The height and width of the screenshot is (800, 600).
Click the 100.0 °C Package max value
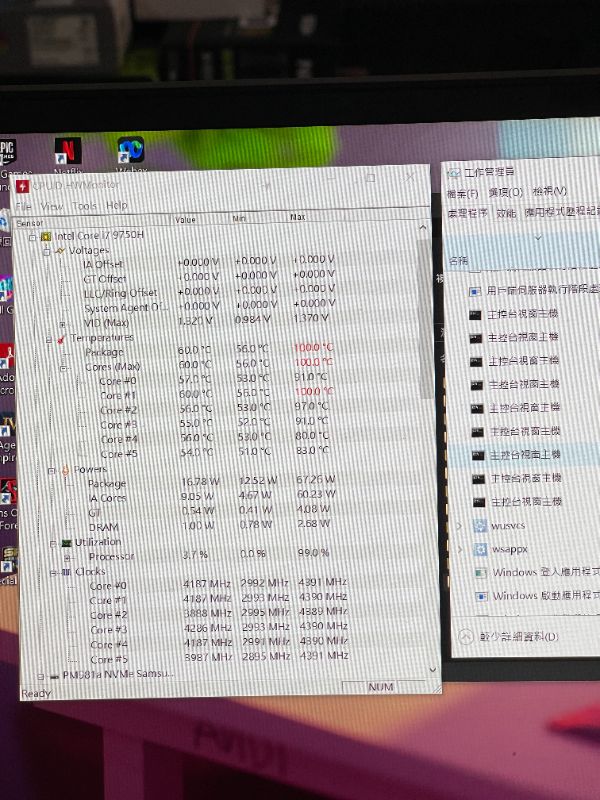tap(313, 348)
